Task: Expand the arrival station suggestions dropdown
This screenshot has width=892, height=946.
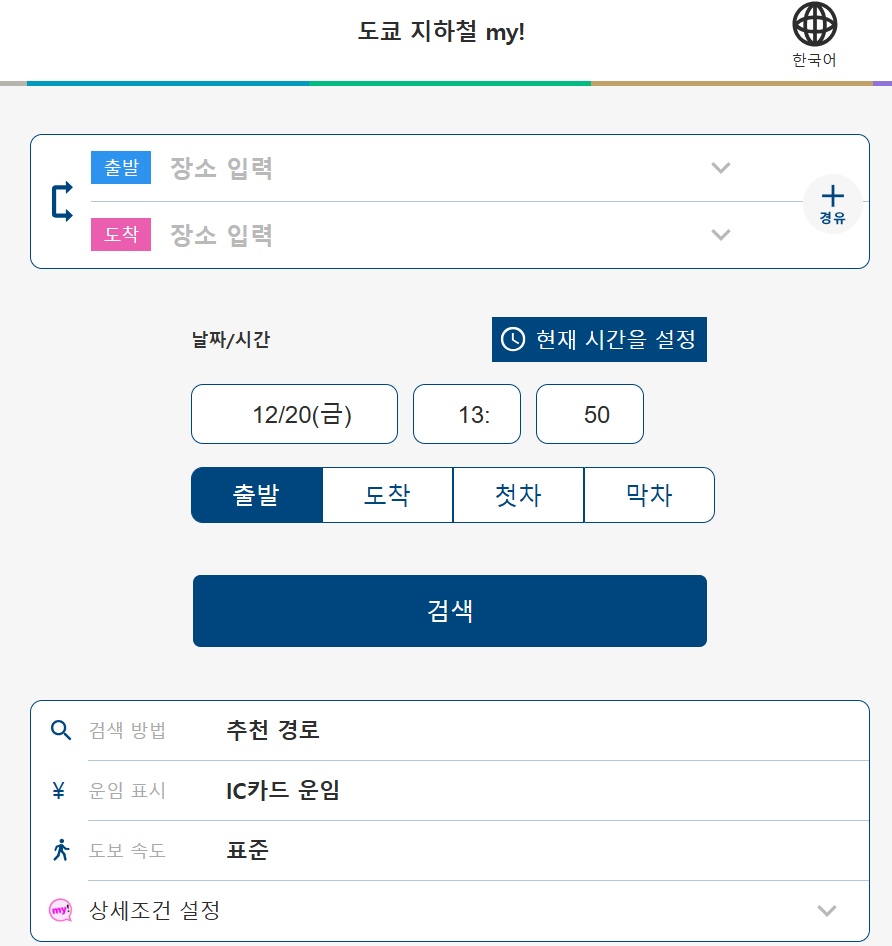Action: click(x=720, y=235)
